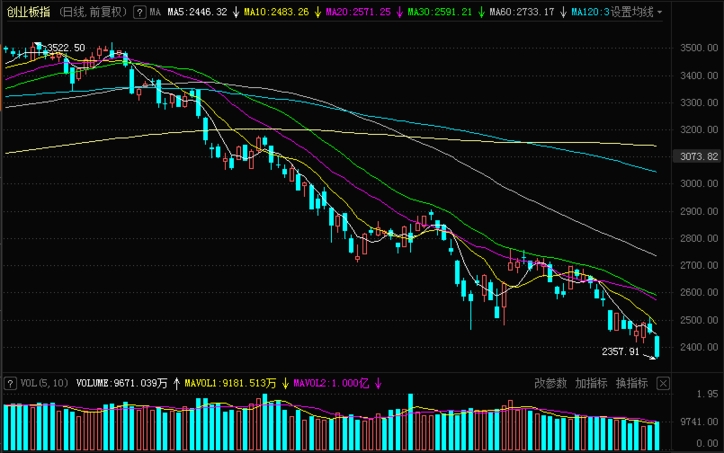This screenshot has height=453, width=724.
Task: Click the 改参数 button
Action: coord(550,383)
